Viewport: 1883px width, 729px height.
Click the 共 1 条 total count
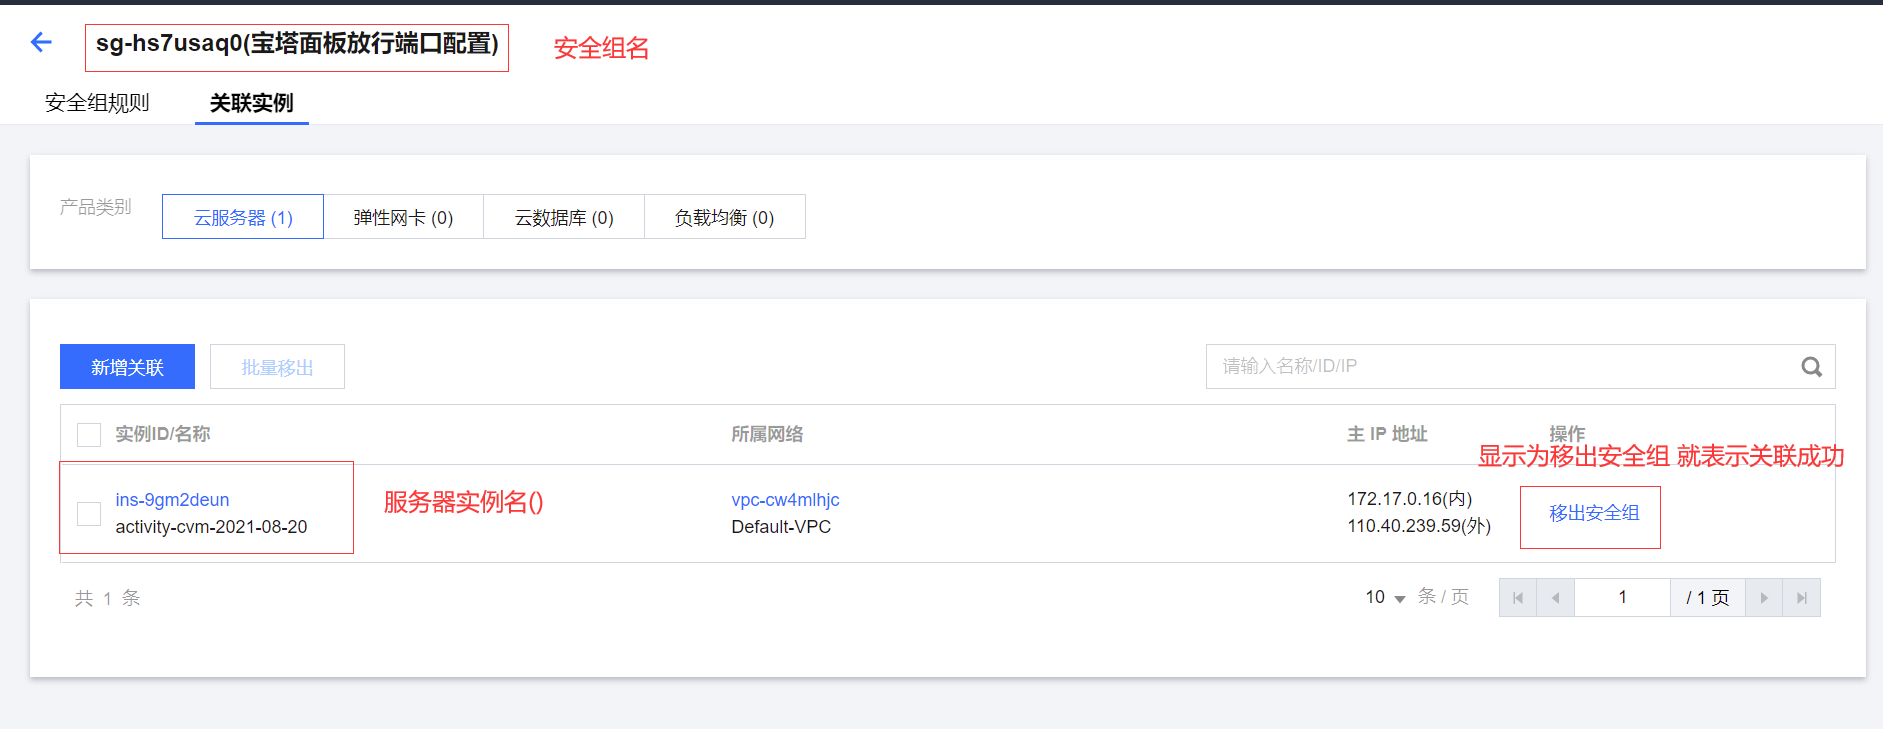(x=108, y=598)
